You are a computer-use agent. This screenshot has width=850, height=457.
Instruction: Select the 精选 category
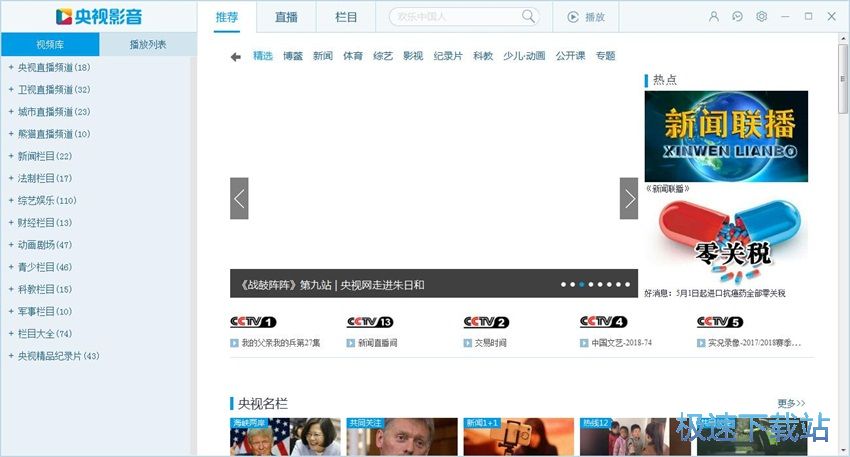click(x=263, y=56)
